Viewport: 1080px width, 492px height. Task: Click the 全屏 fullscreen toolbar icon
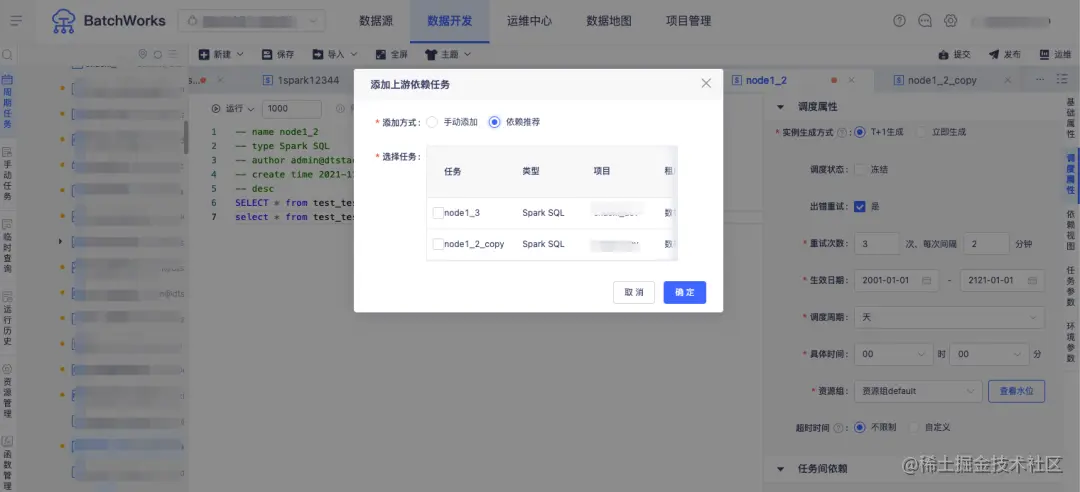click(x=380, y=54)
